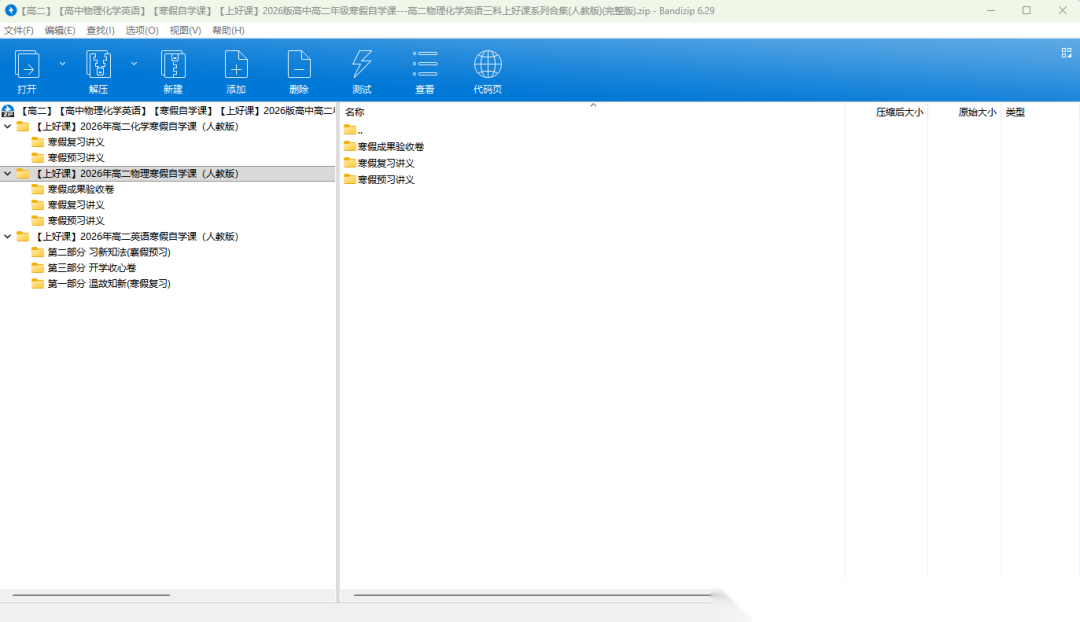Click the left panel horizontal scrollbar

[x=91, y=595]
